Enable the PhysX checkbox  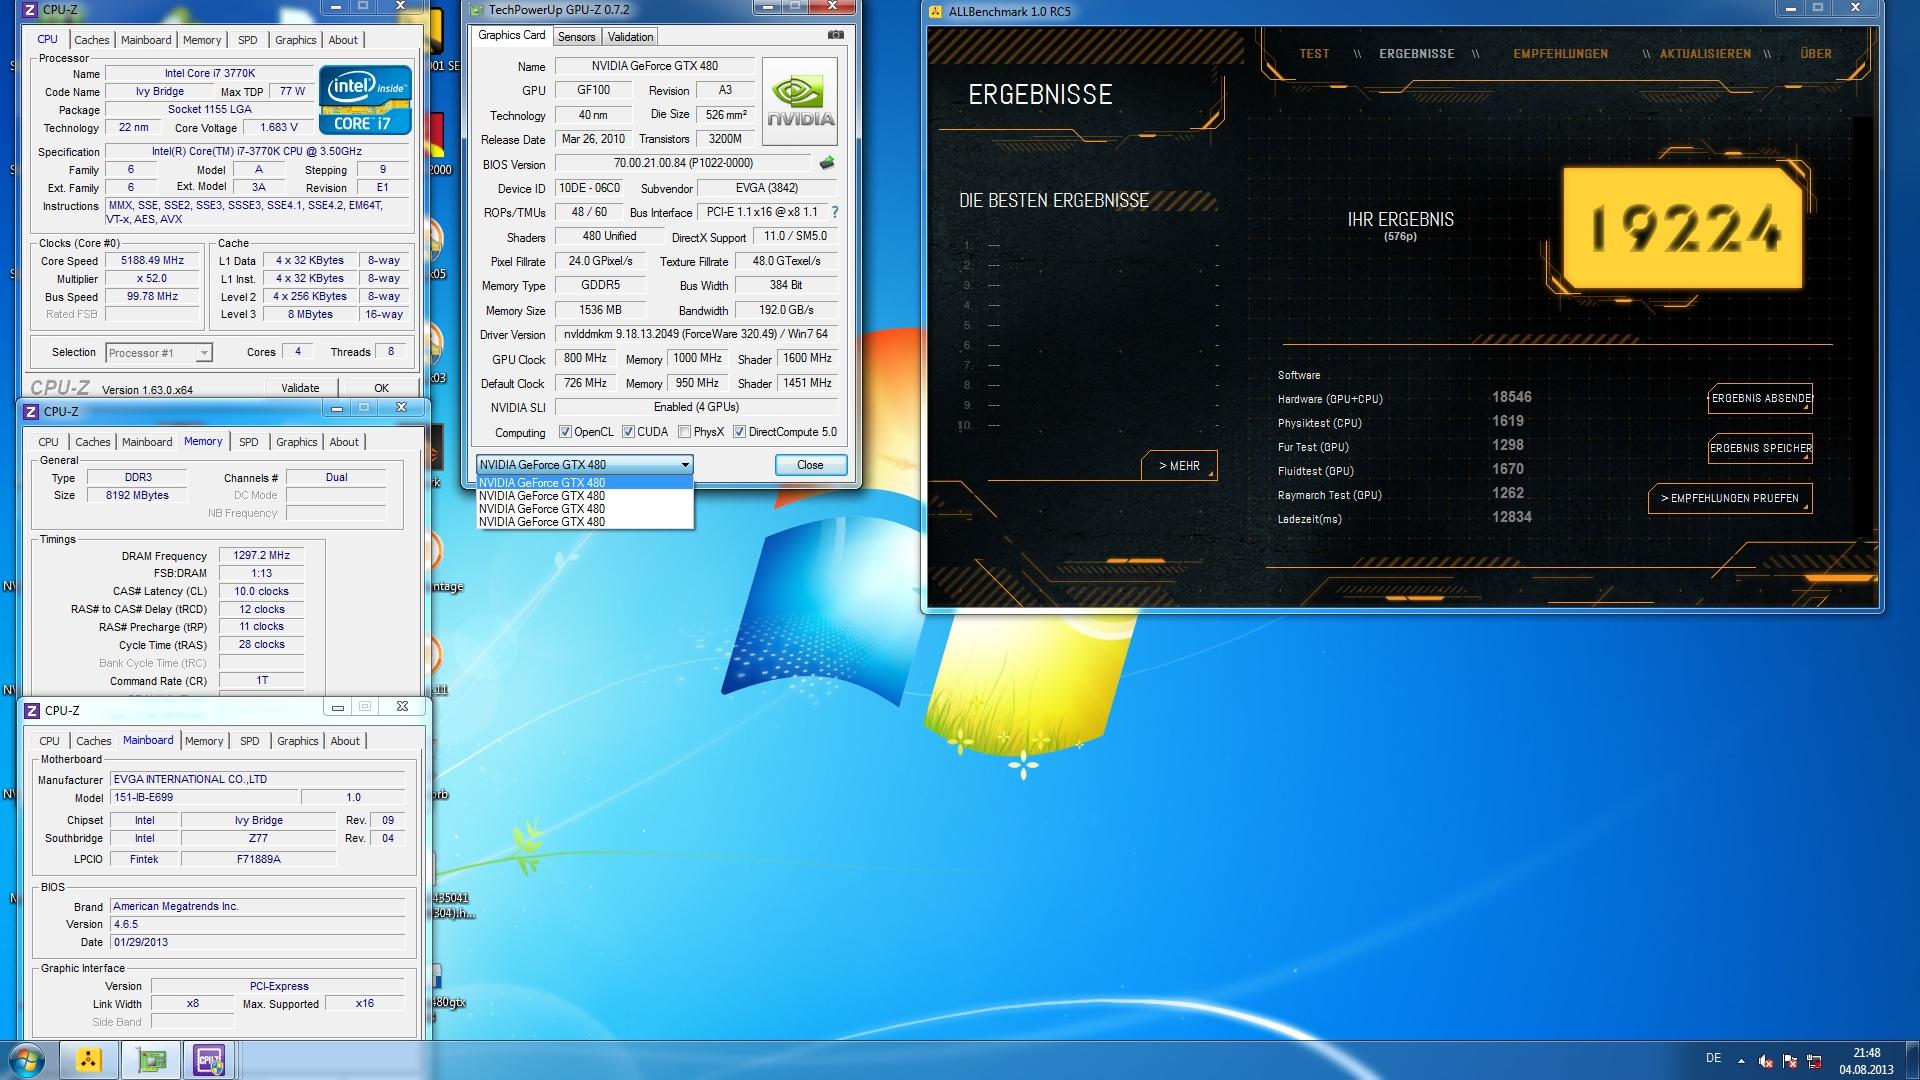tap(684, 432)
